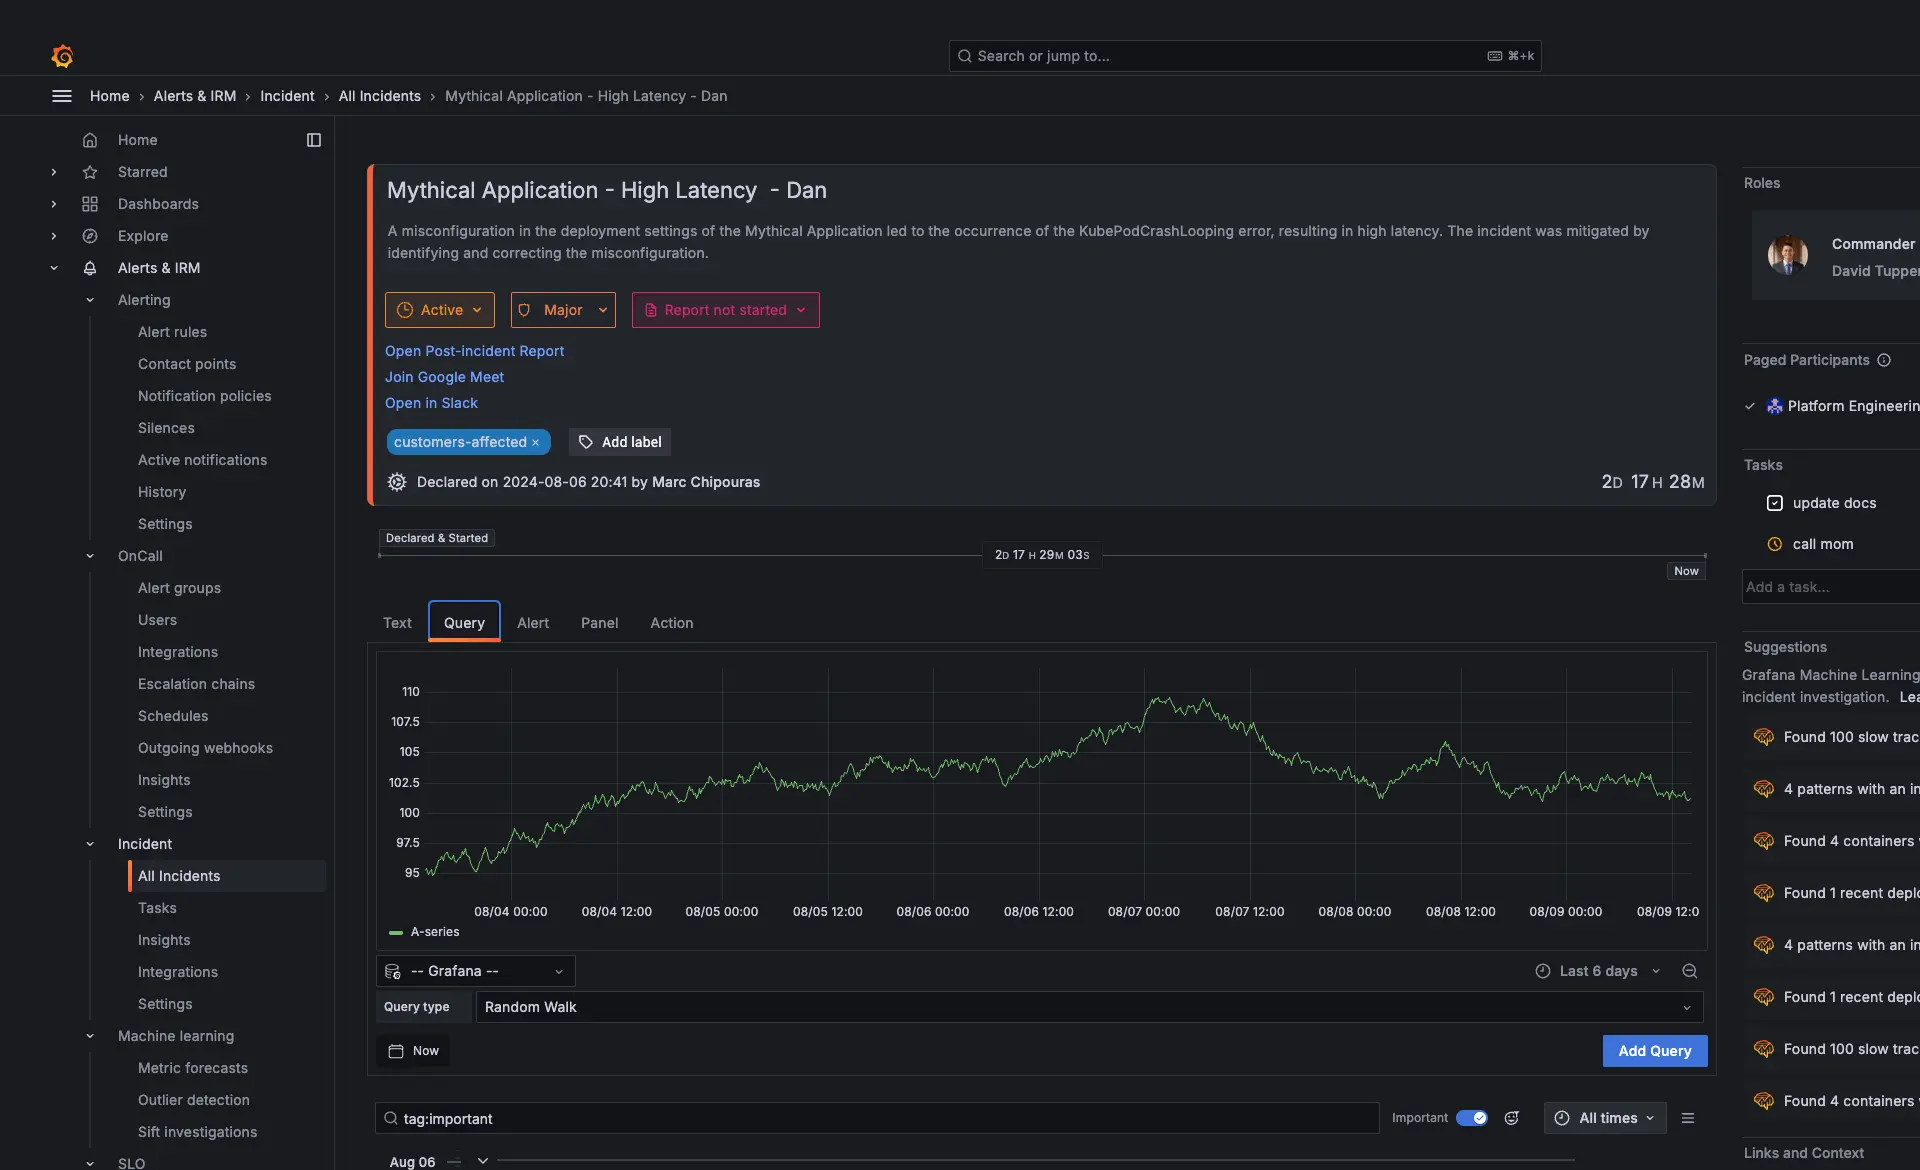
Task: Click the first 'Found 1 recent depl' suggestion icon
Action: pyautogui.click(x=1764, y=893)
